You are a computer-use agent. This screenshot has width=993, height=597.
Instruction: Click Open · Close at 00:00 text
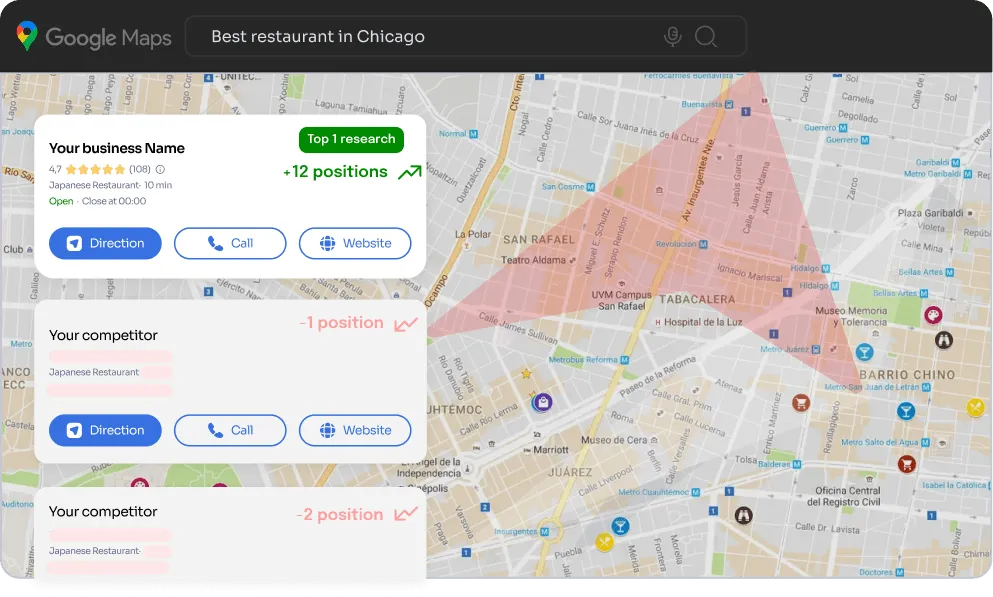click(98, 201)
